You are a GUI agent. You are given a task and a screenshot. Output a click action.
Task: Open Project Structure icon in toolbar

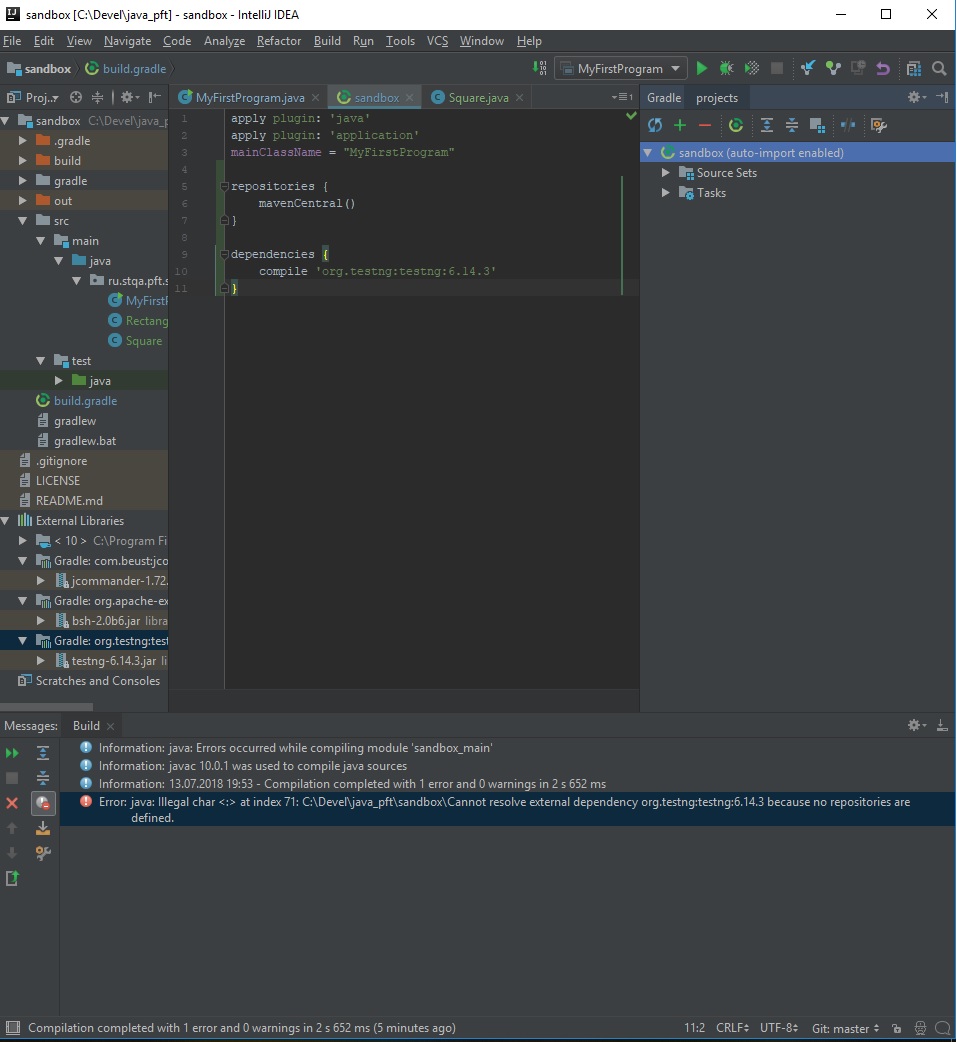tap(914, 68)
